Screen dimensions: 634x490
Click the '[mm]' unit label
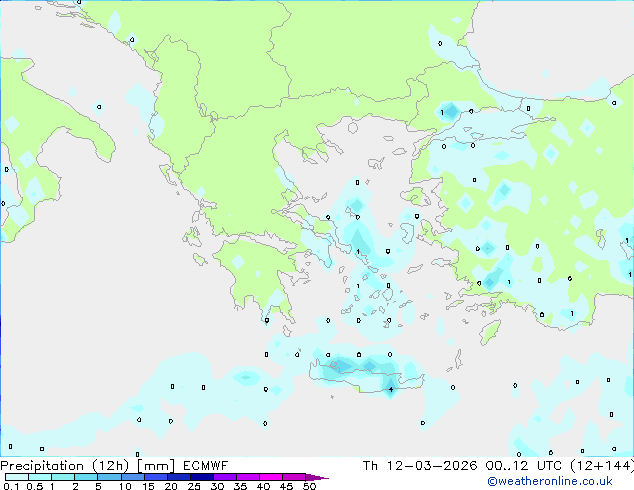pyautogui.click(x=156, y=466)
